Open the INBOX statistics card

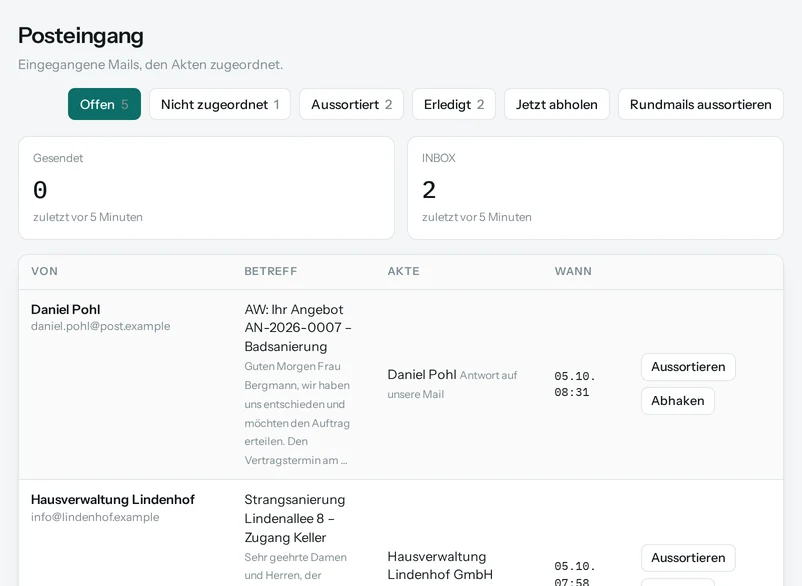click(x=595, y=188)
